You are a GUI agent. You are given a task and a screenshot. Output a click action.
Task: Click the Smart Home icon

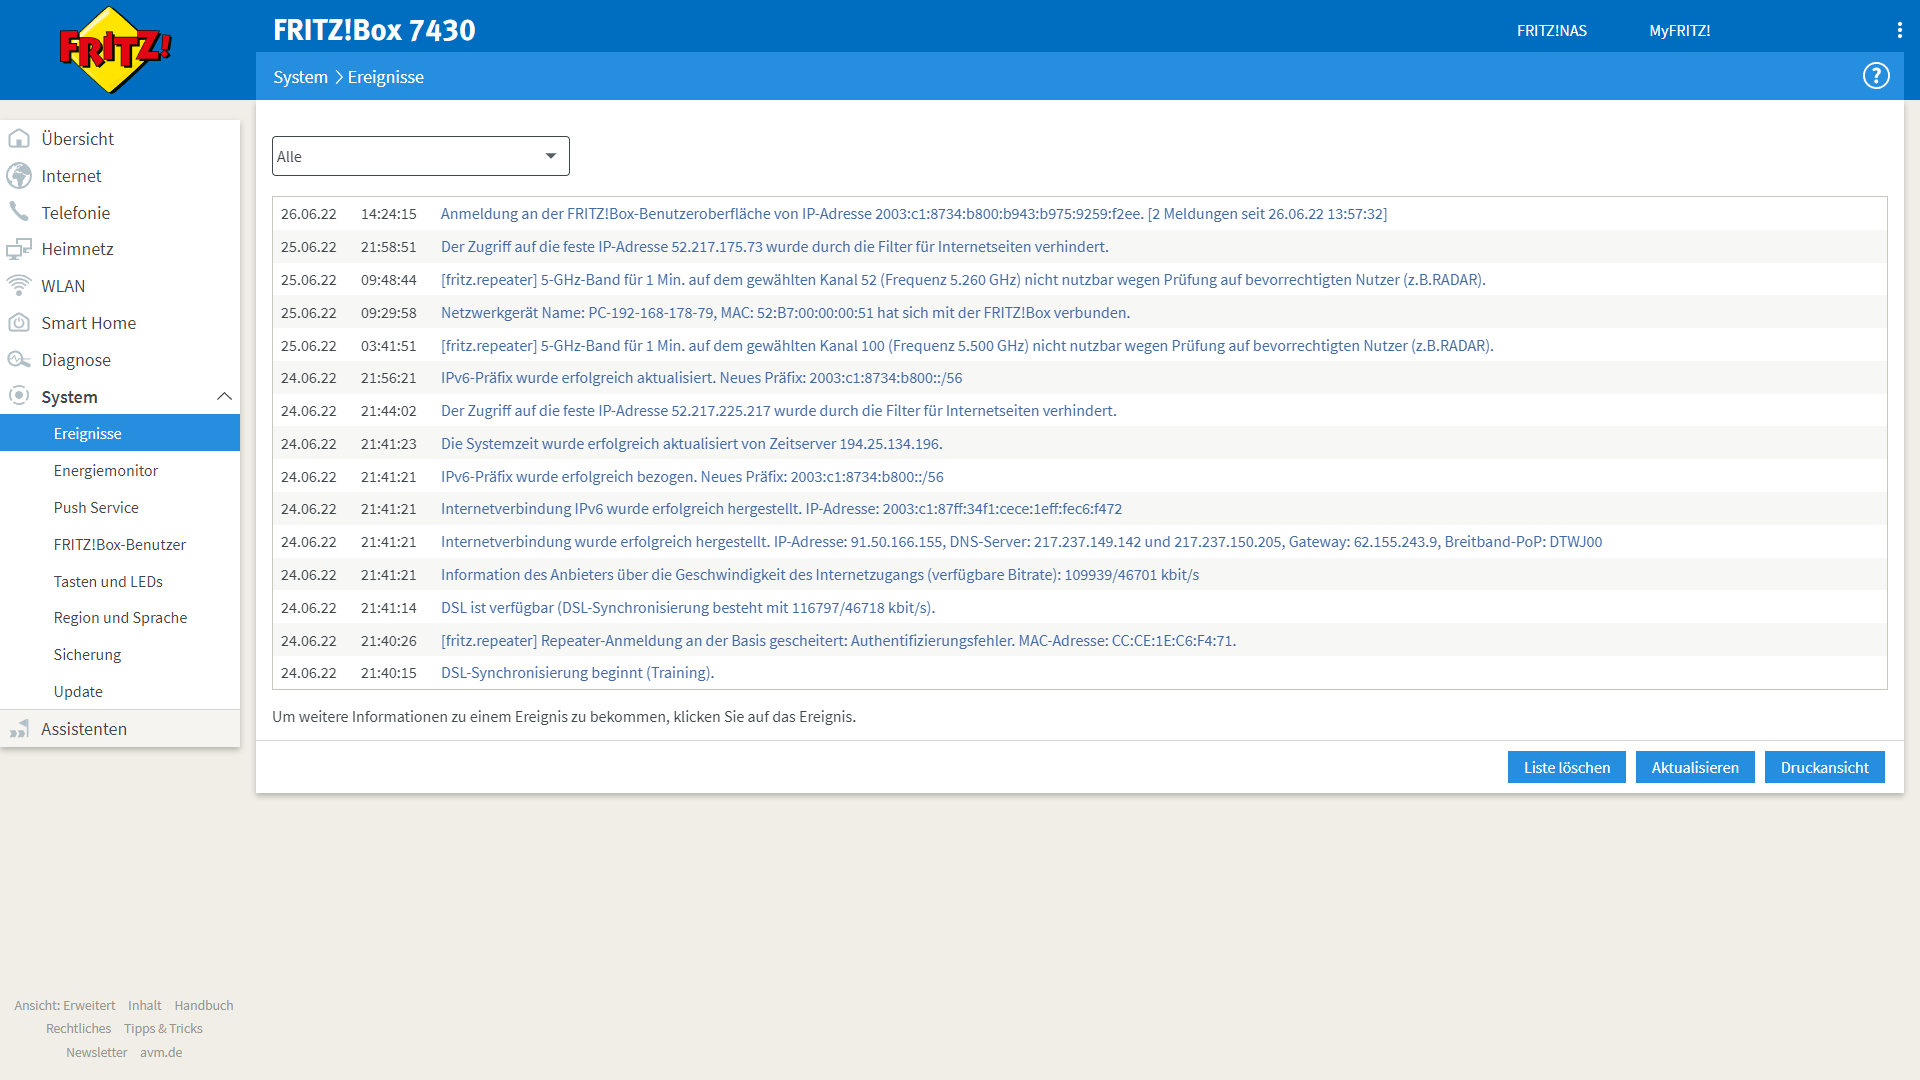(x=19, y=323)
